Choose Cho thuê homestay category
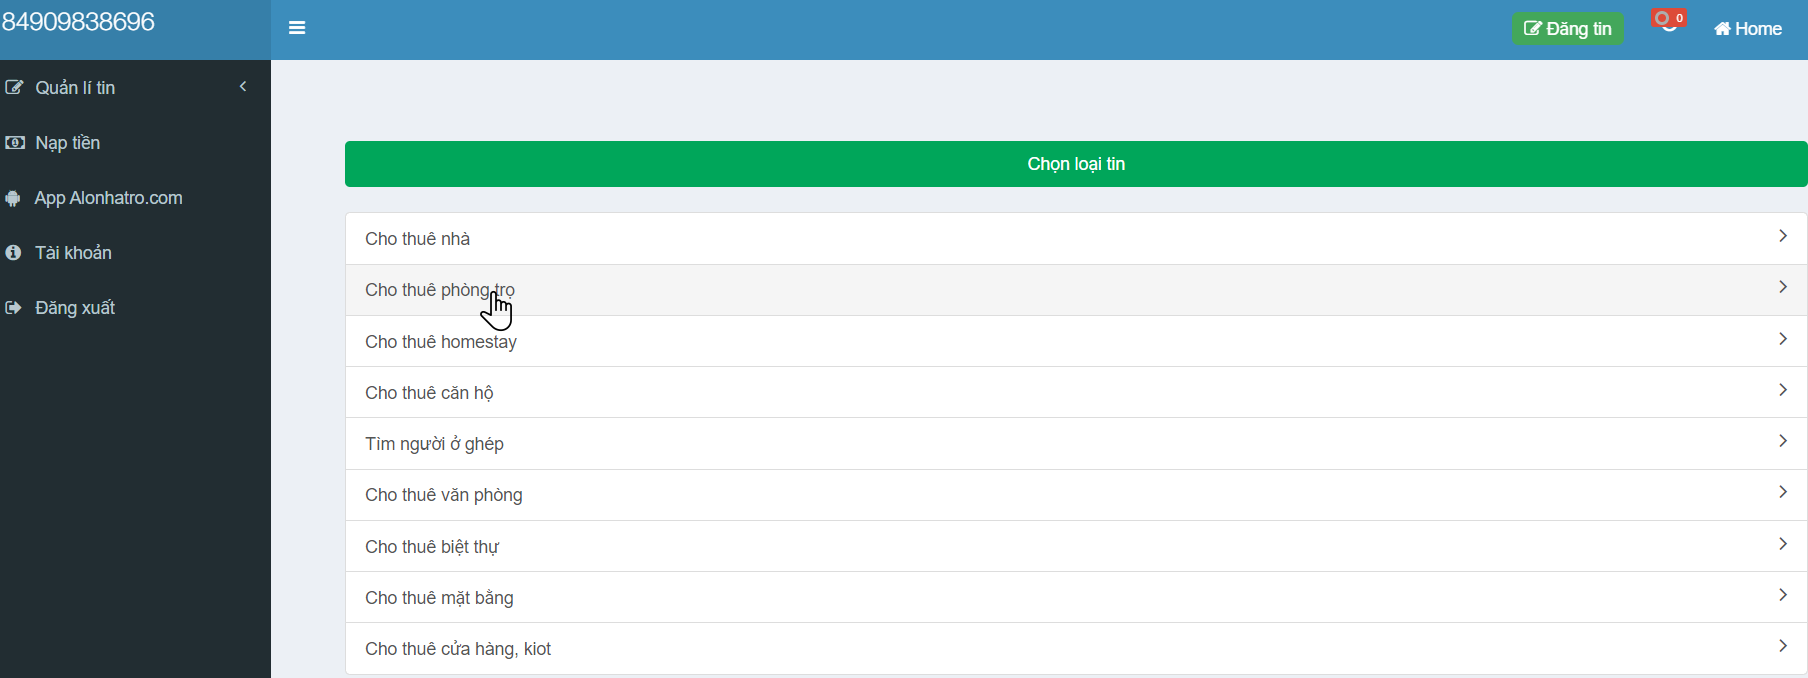 (441, 342)
